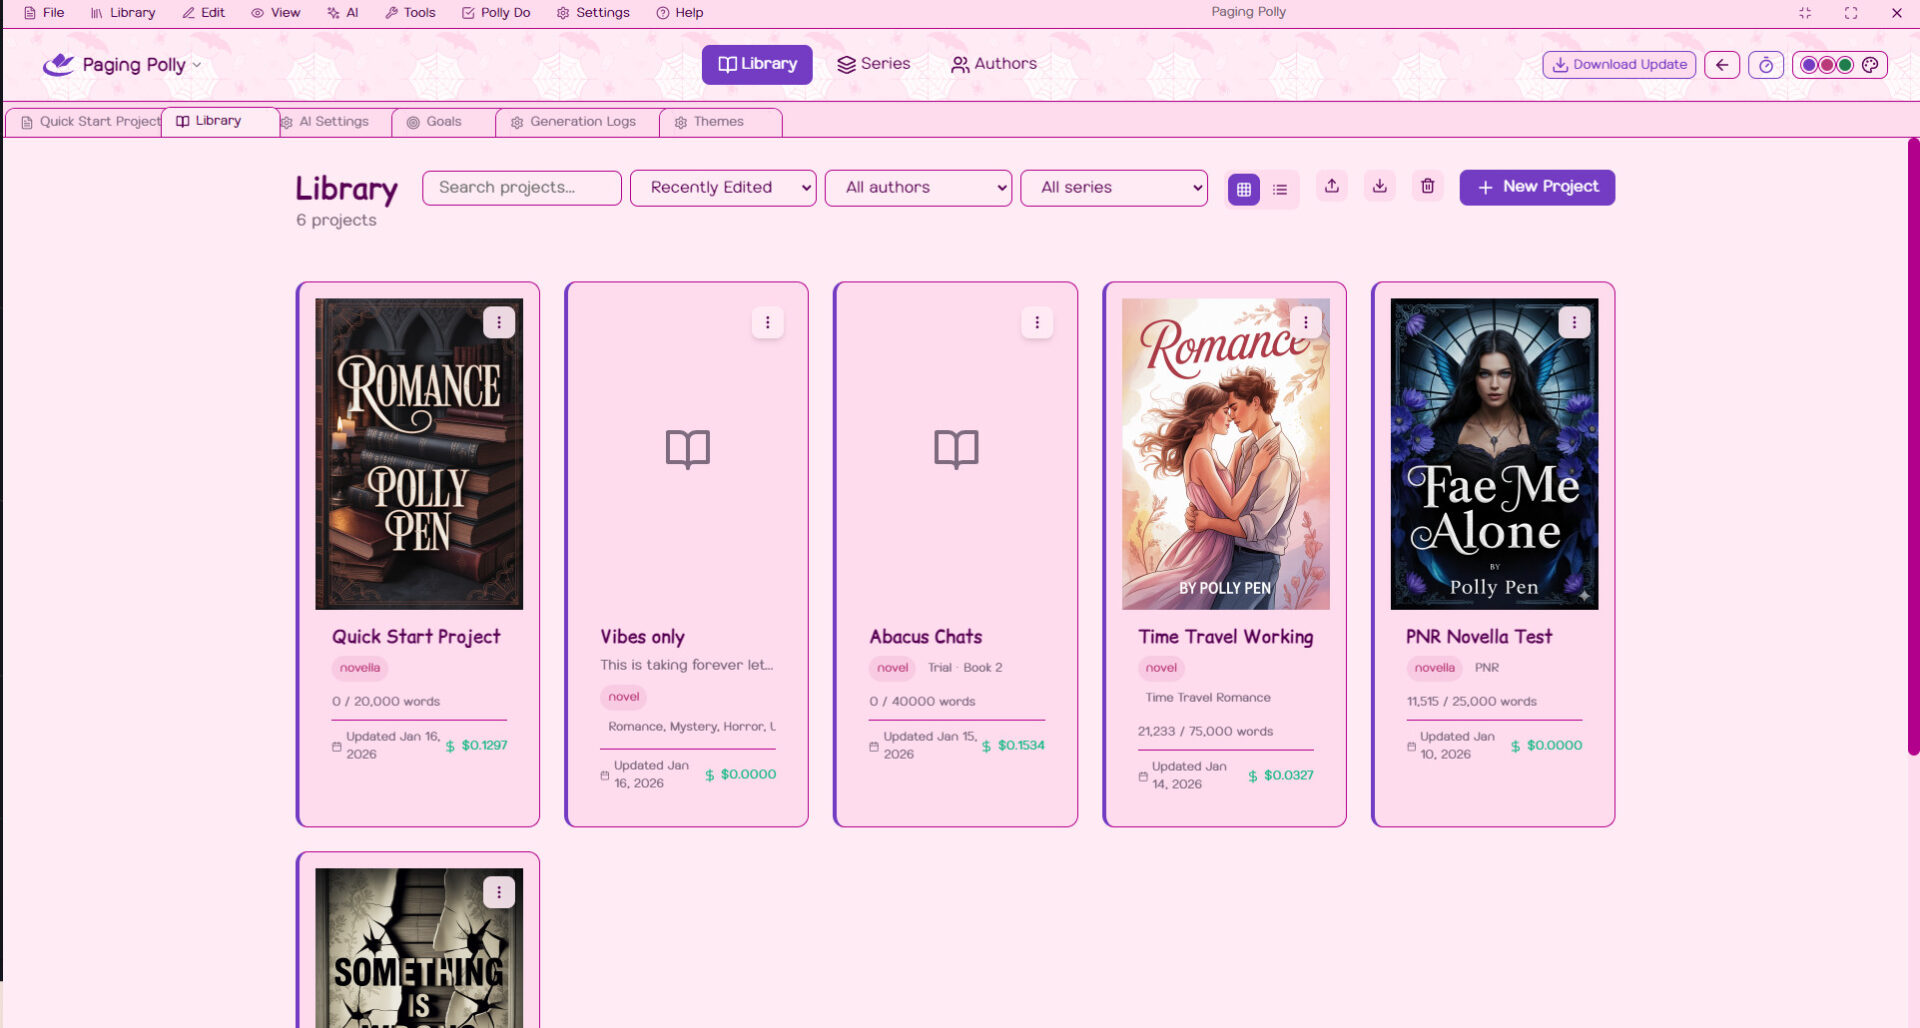Click the Download Update button
The image size is (1920, 1028).
pos(1618,65)
